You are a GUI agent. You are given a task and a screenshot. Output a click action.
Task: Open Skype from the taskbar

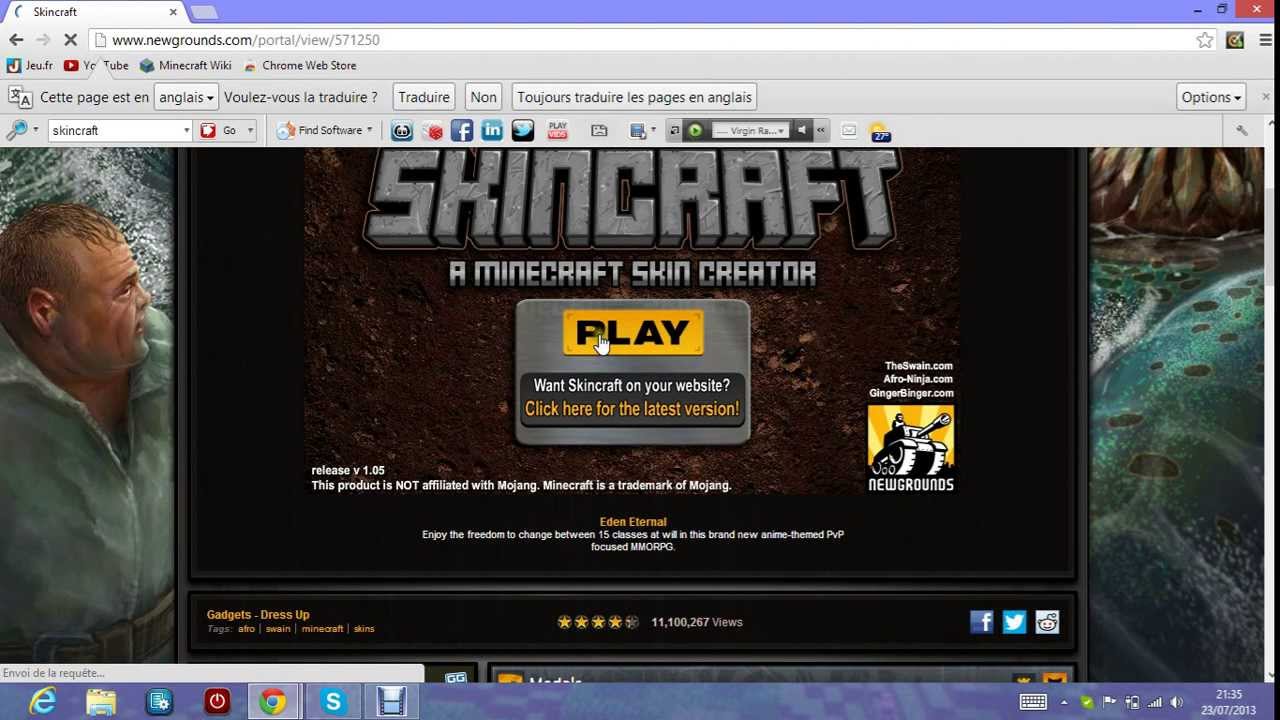click(x=333, y=702)
